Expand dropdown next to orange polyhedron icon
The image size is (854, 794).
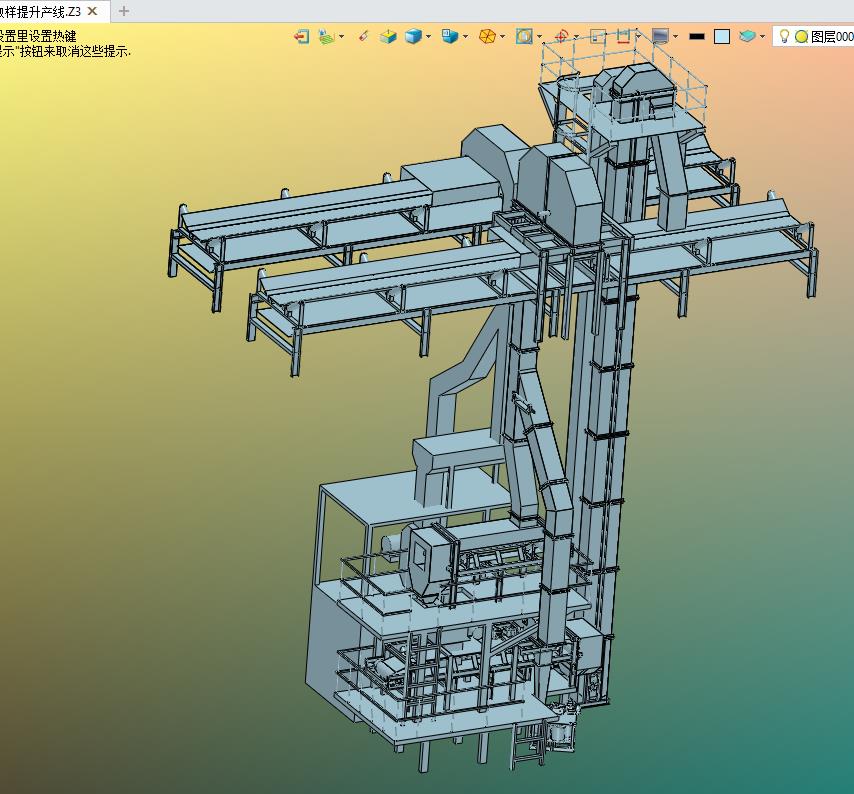tap(502, 36)
